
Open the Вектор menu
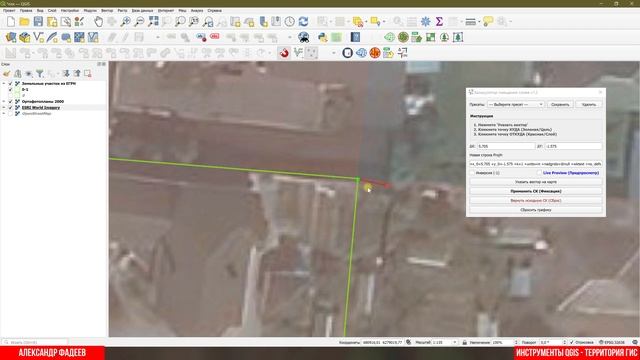[x=107, y=11]
